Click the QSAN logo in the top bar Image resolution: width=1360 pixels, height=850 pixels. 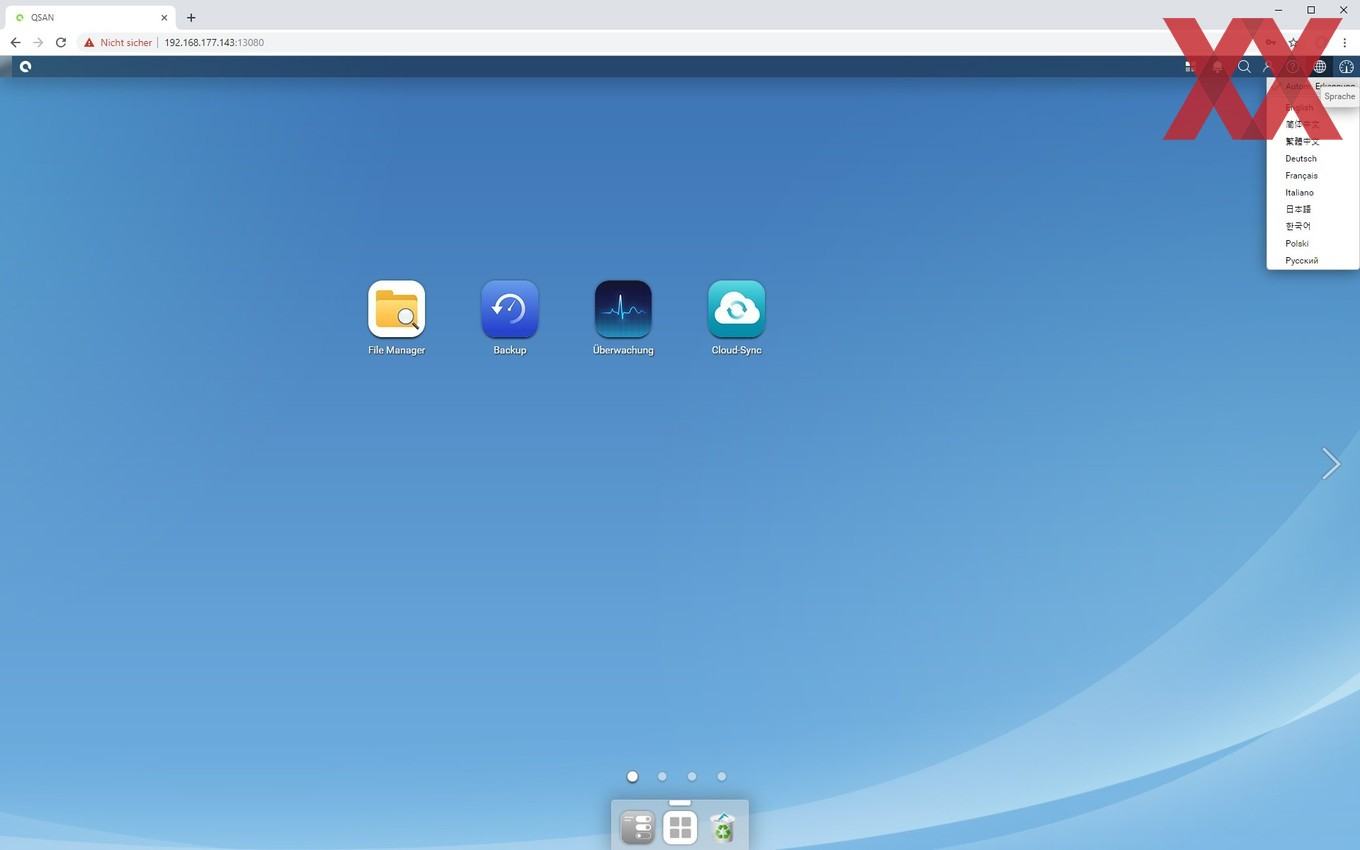pyautogui.click(x=25, y=66)
